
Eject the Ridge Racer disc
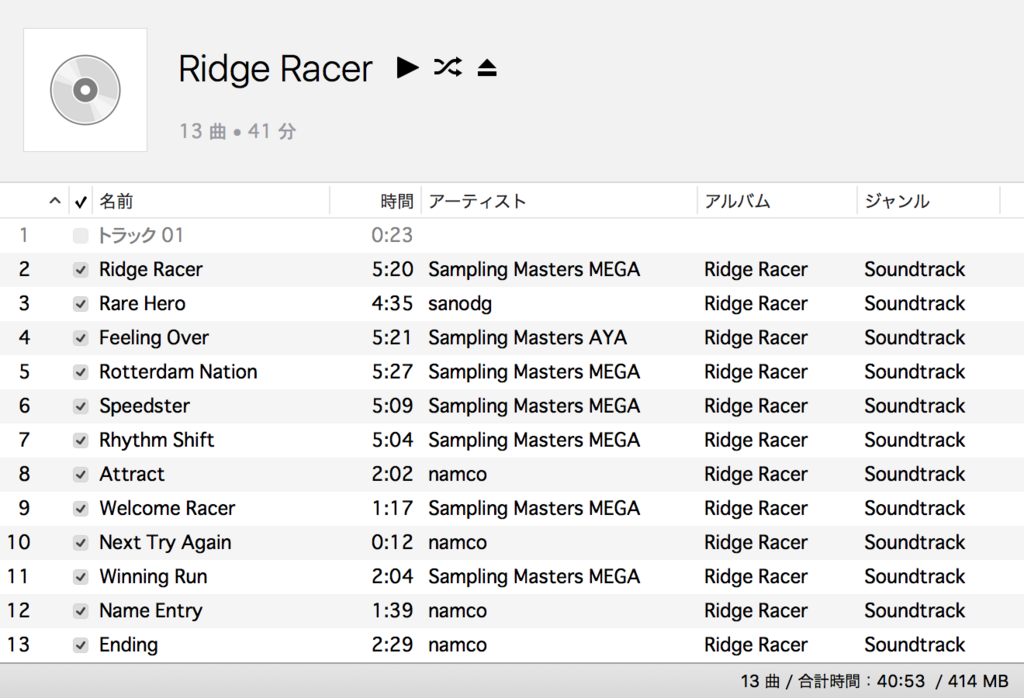(487, 67)
